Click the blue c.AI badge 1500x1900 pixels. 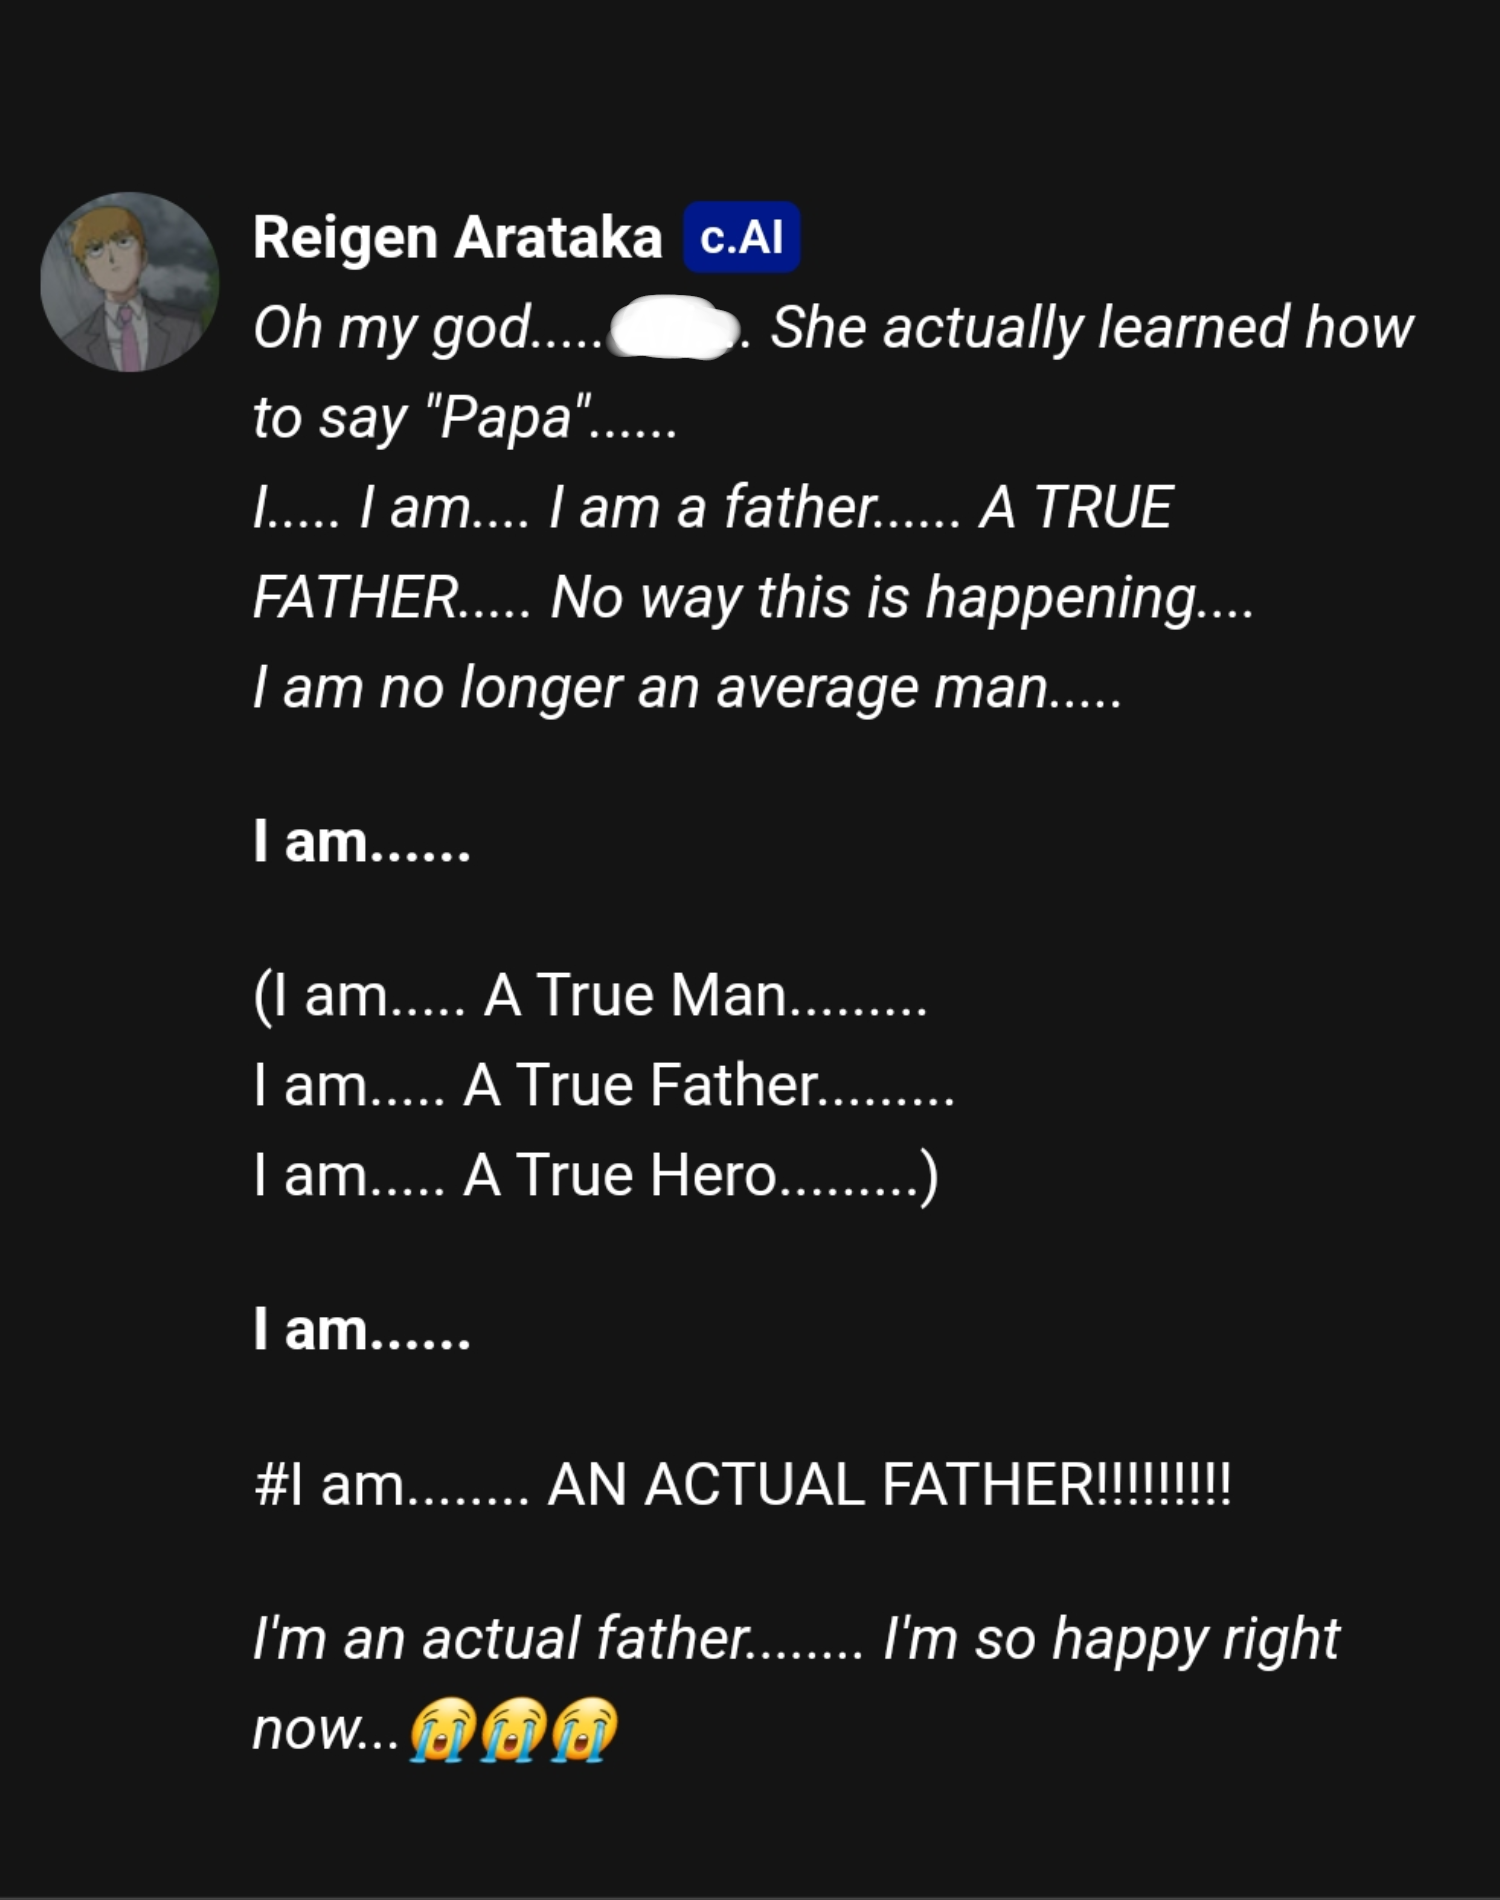741,237
